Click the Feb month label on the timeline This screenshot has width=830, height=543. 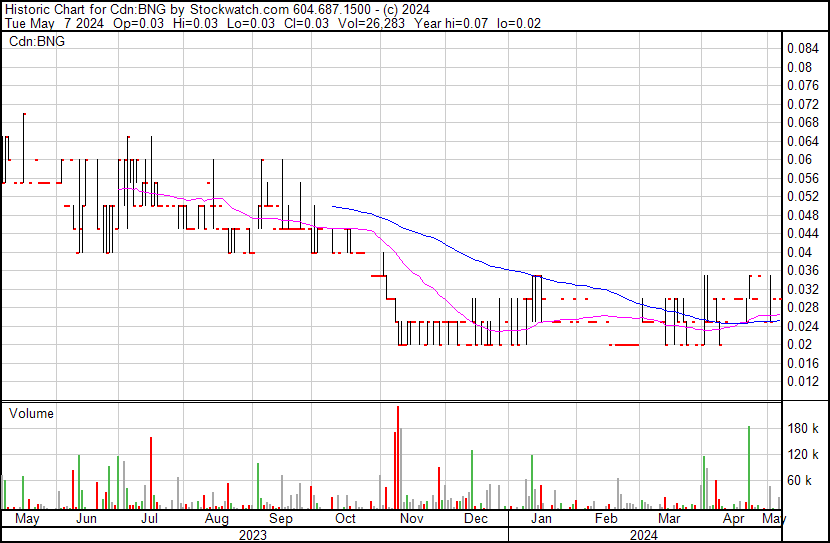click(x=606, y=520)
